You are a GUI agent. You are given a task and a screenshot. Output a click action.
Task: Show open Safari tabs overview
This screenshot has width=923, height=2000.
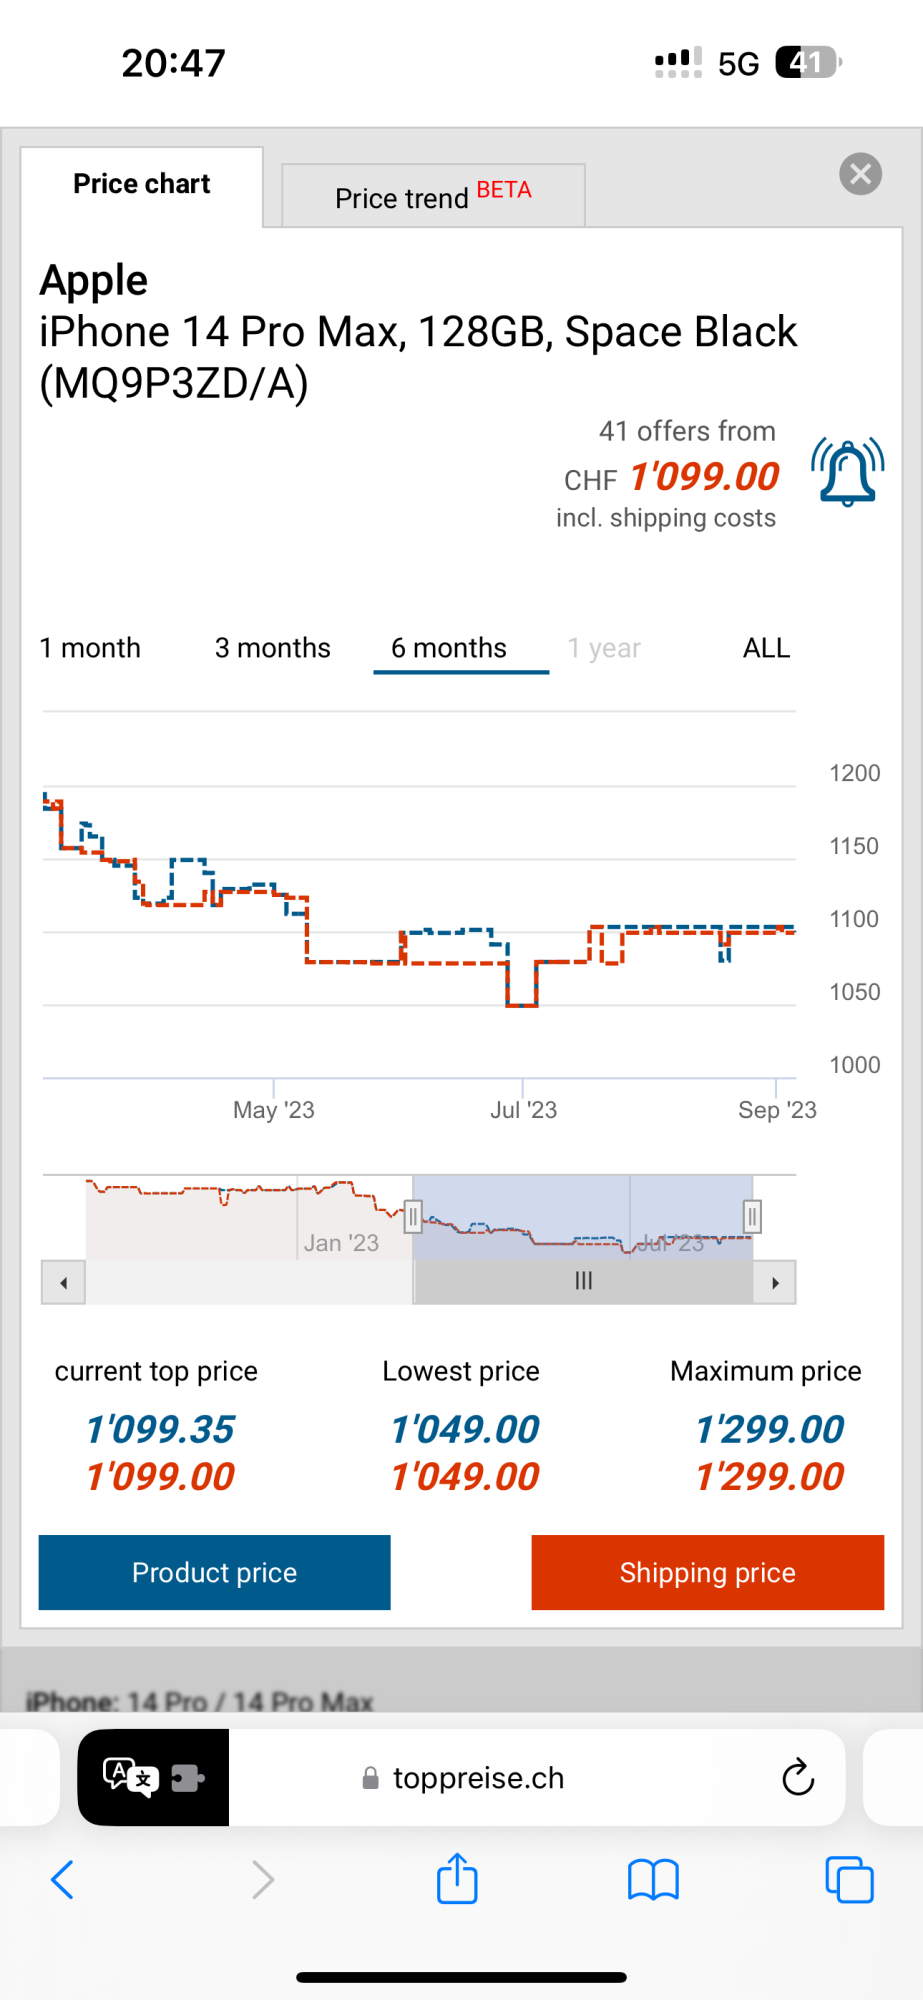[849, 1880]
